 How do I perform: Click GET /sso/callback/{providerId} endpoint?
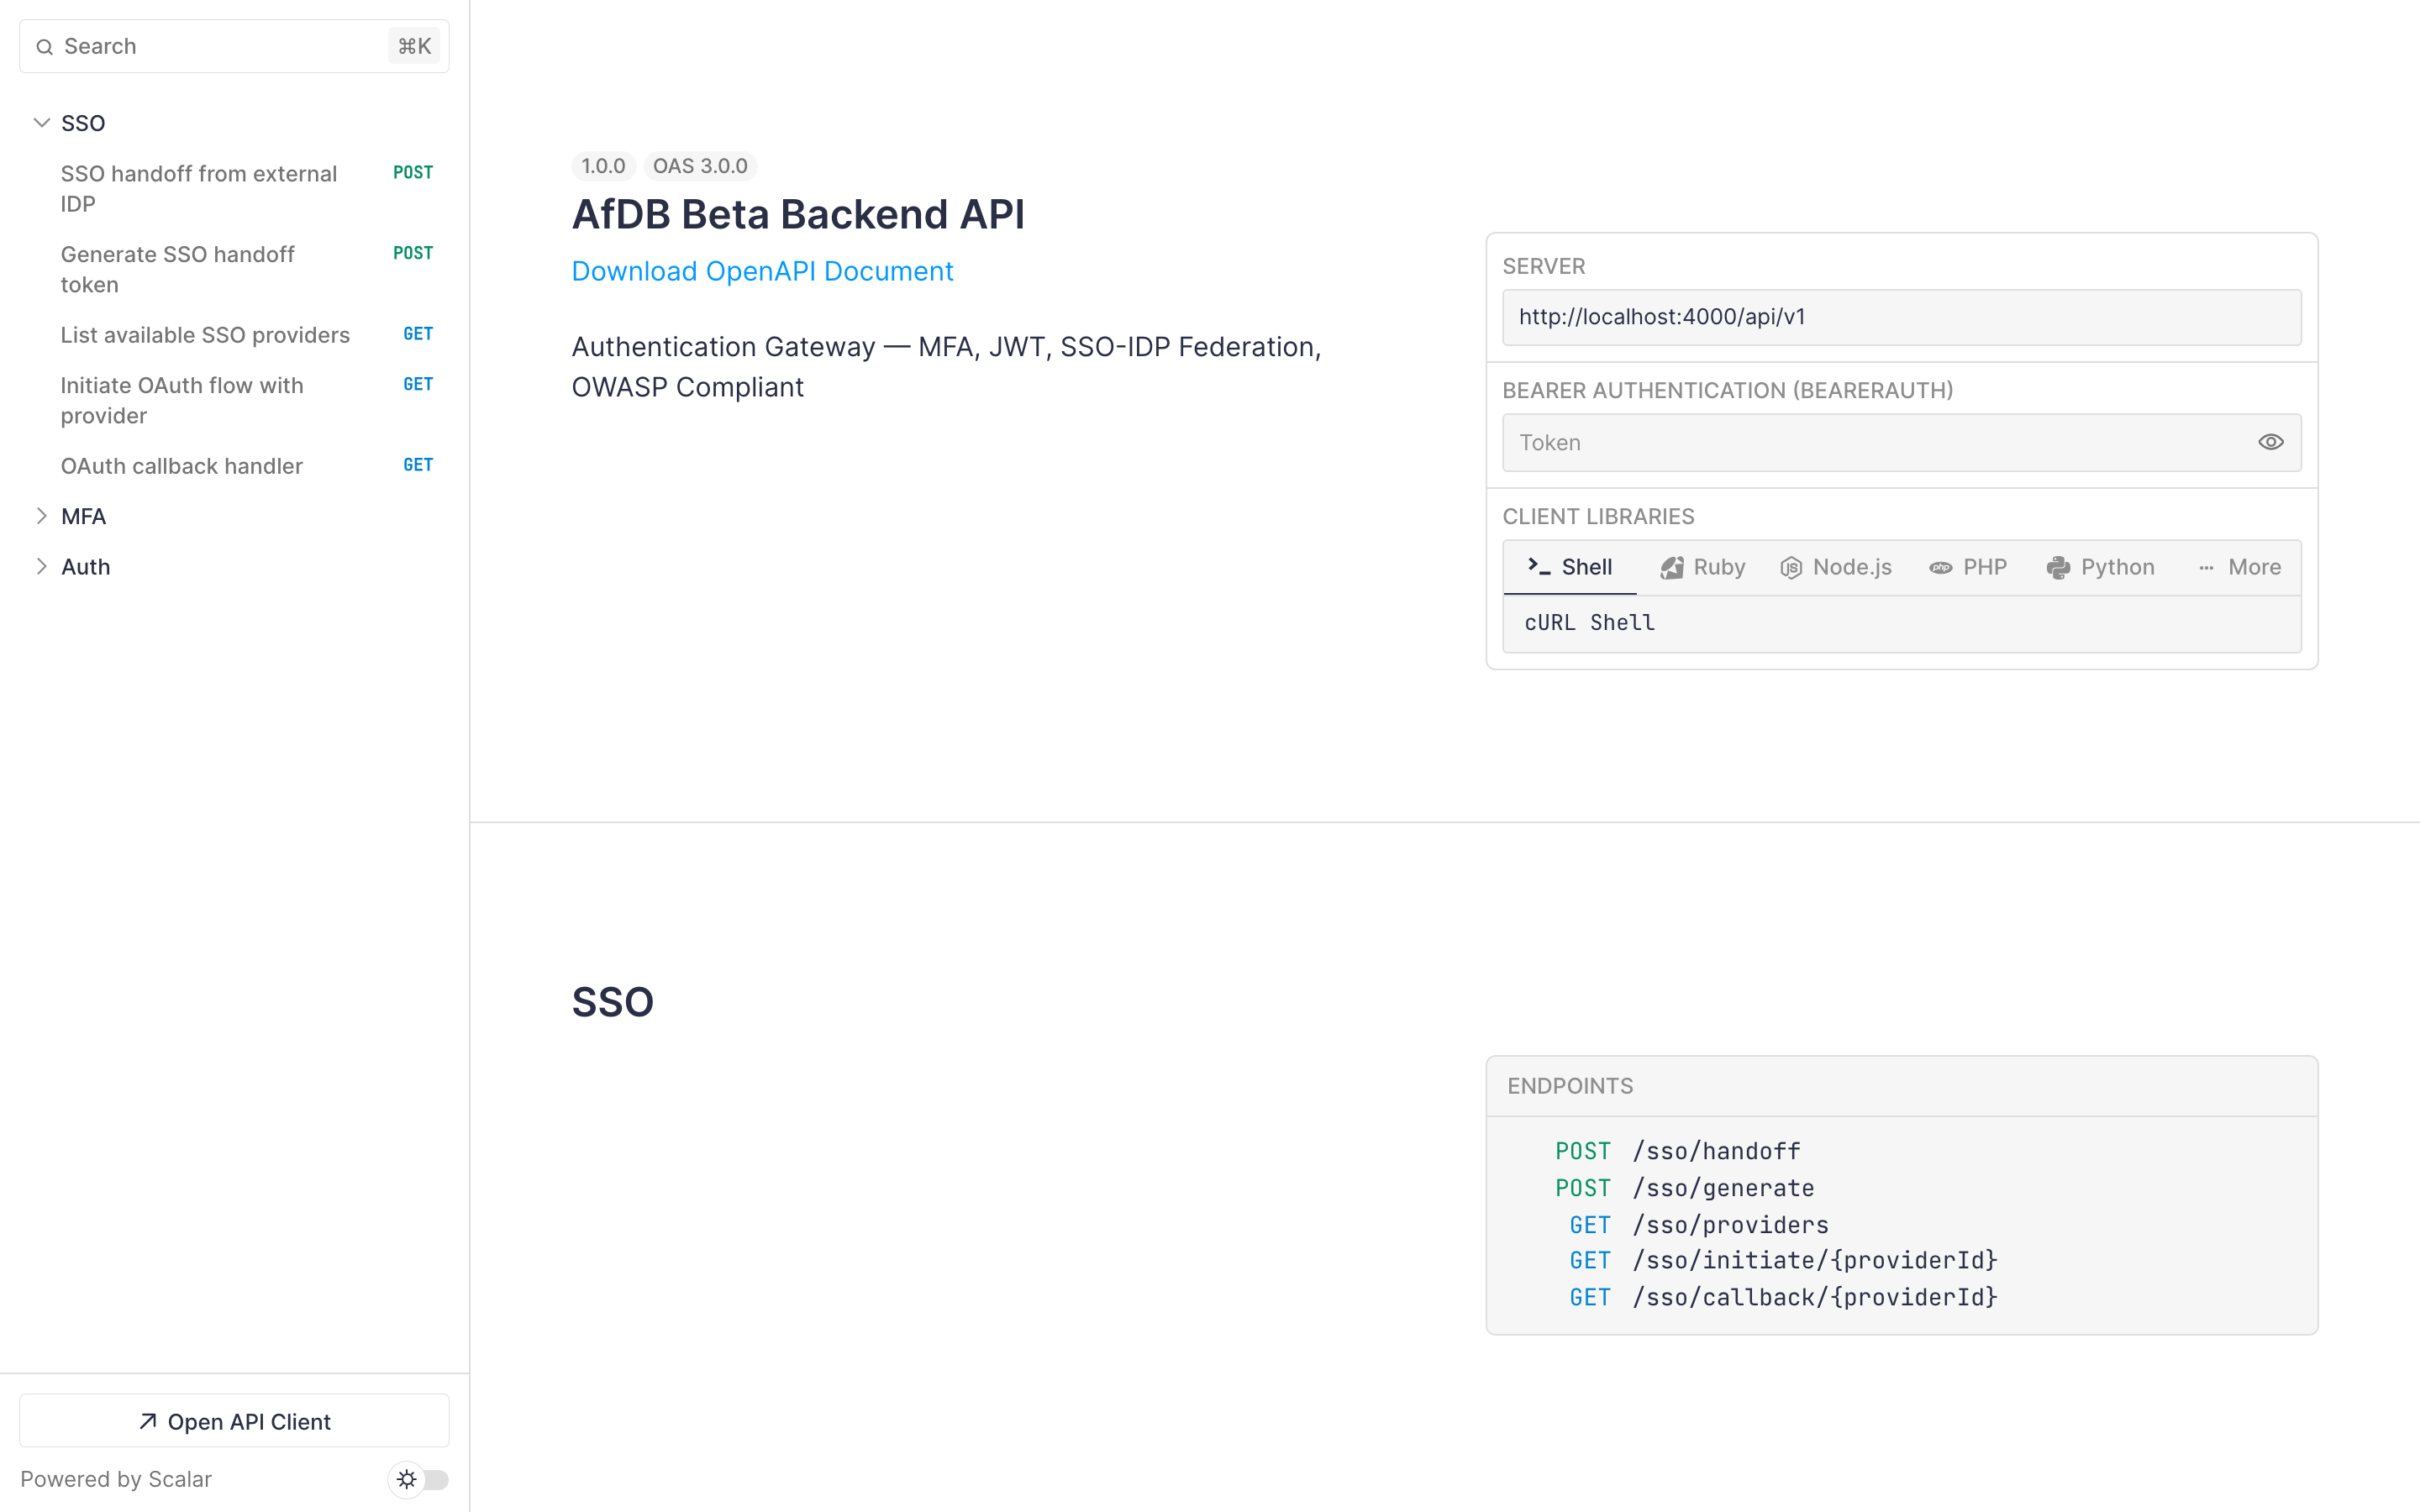[x=1783, y=1297]
